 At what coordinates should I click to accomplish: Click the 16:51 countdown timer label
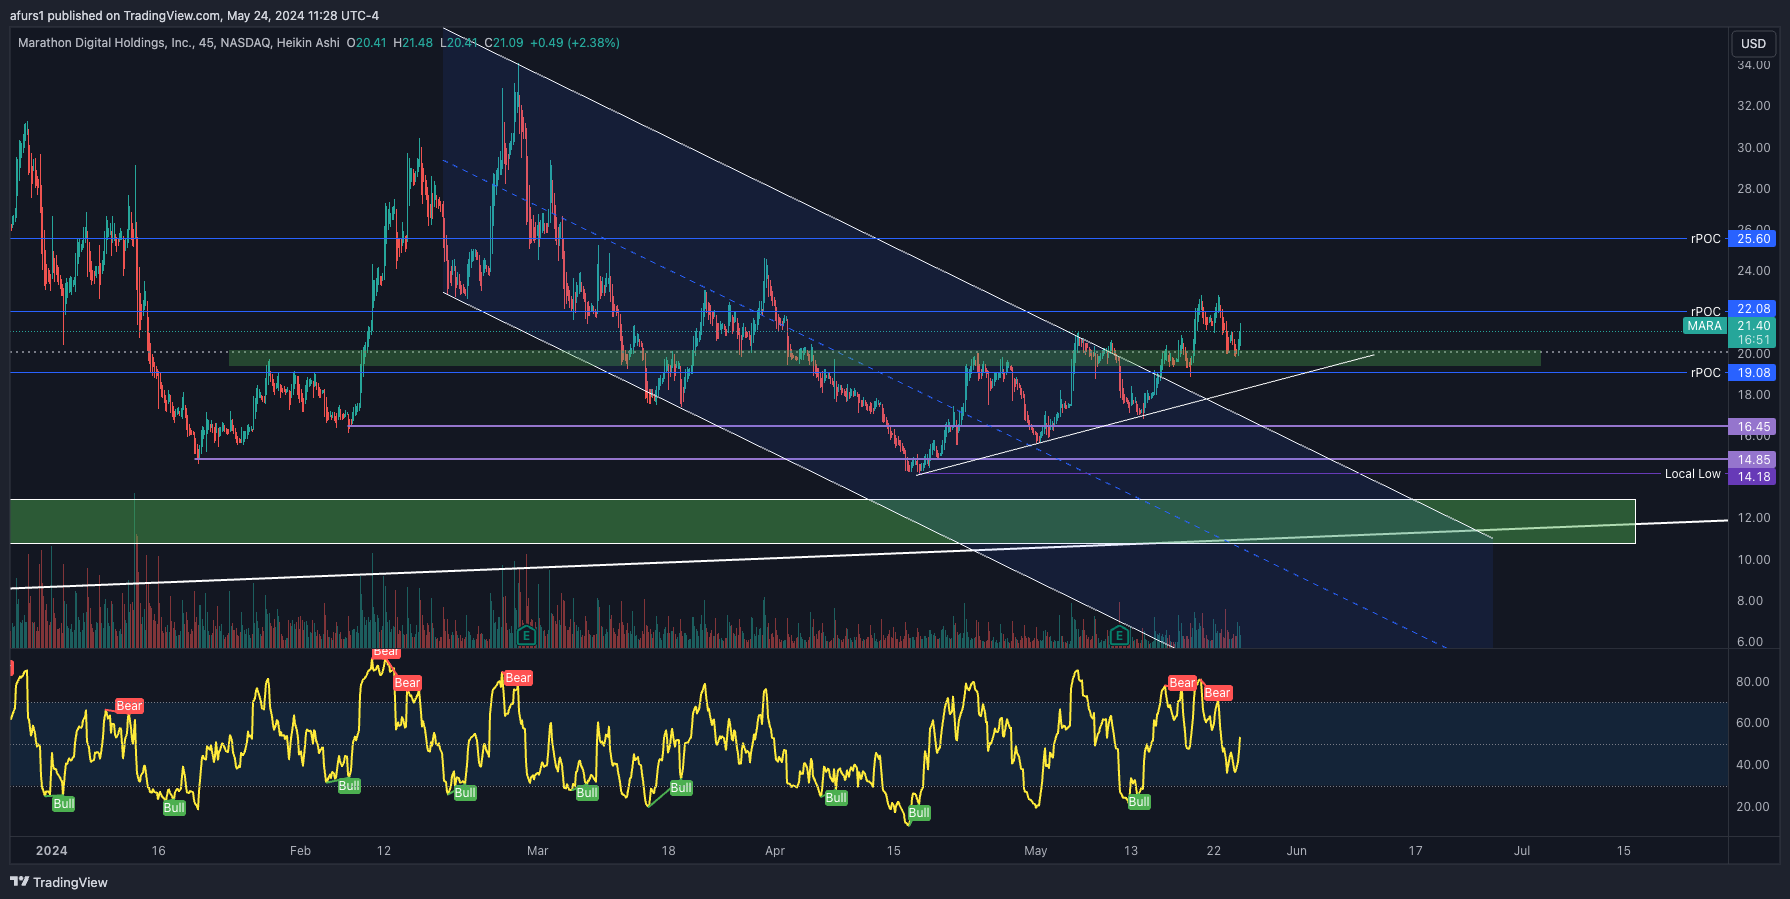[x=1753, y=340]
